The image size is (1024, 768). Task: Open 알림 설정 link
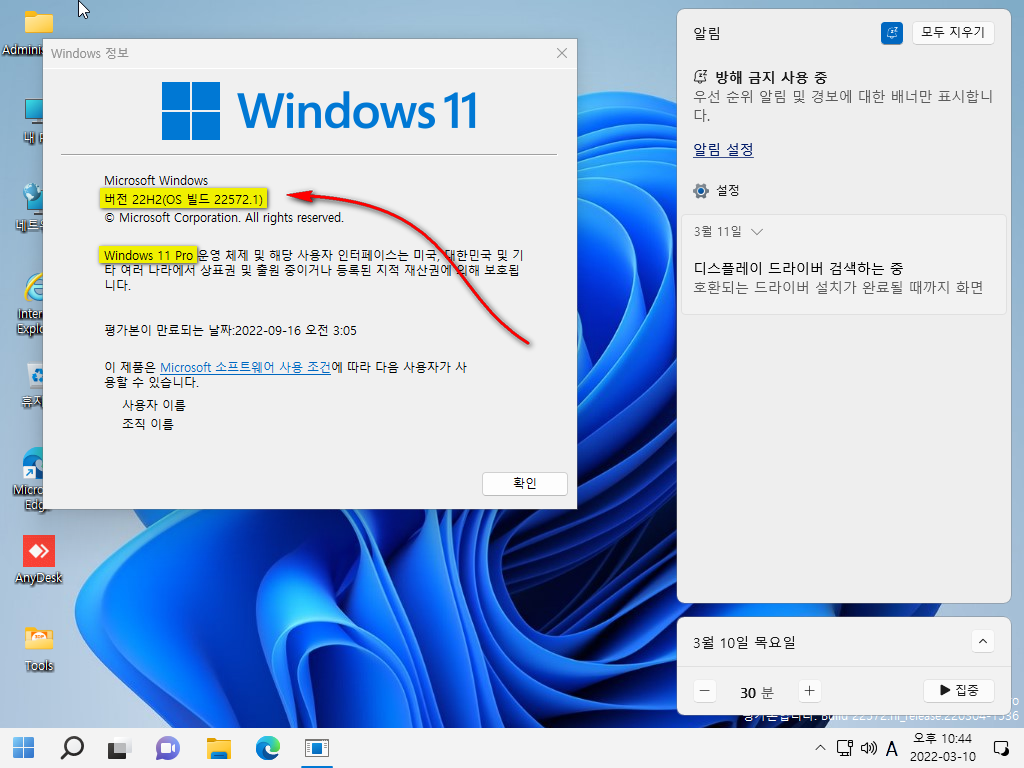(x=723, y=150)
